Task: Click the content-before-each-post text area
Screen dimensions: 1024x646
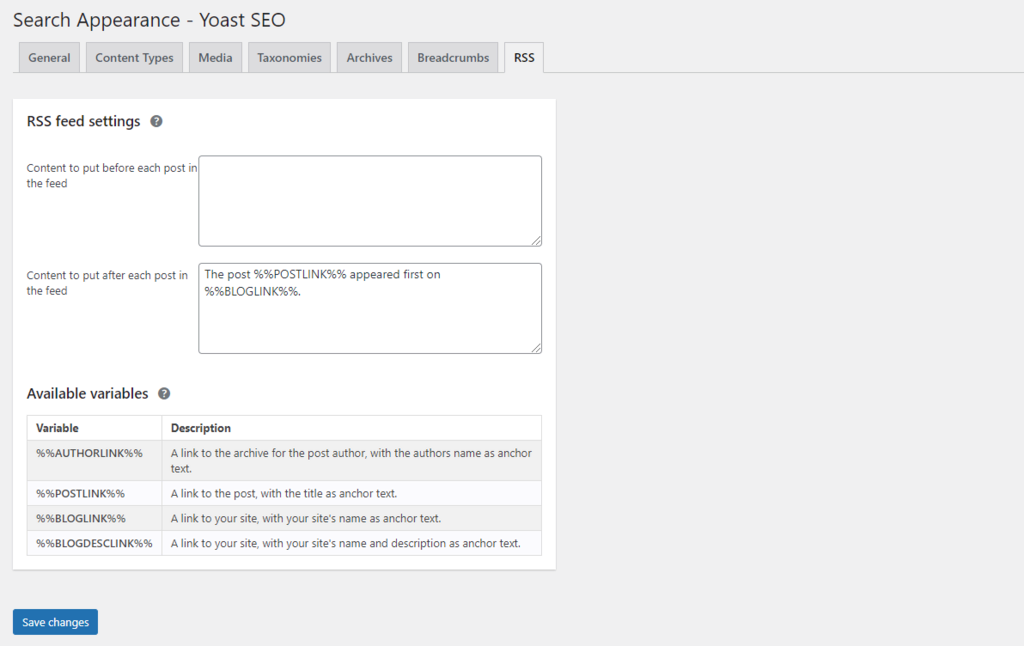Action: 370,200
